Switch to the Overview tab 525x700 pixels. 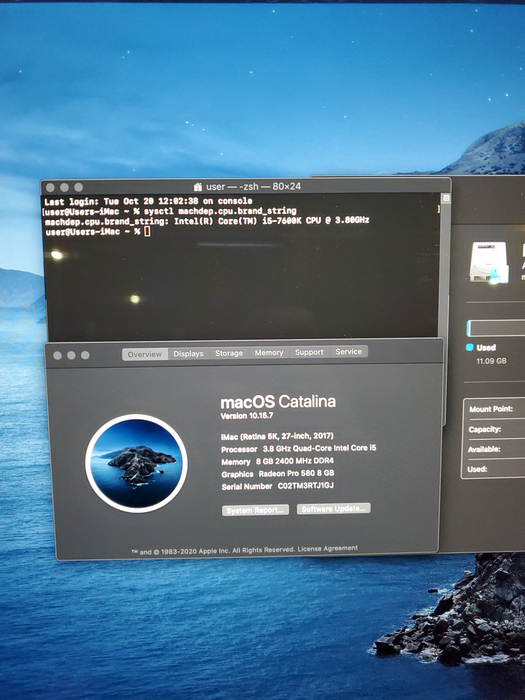point(145,354)
